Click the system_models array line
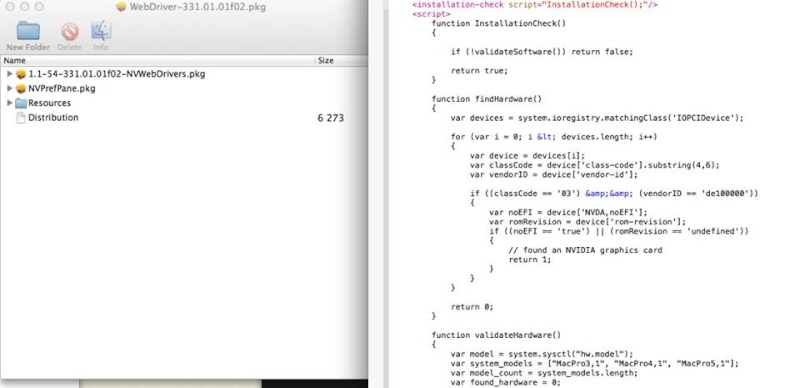Viewport: 800px width, 388px height. [594, 363]
